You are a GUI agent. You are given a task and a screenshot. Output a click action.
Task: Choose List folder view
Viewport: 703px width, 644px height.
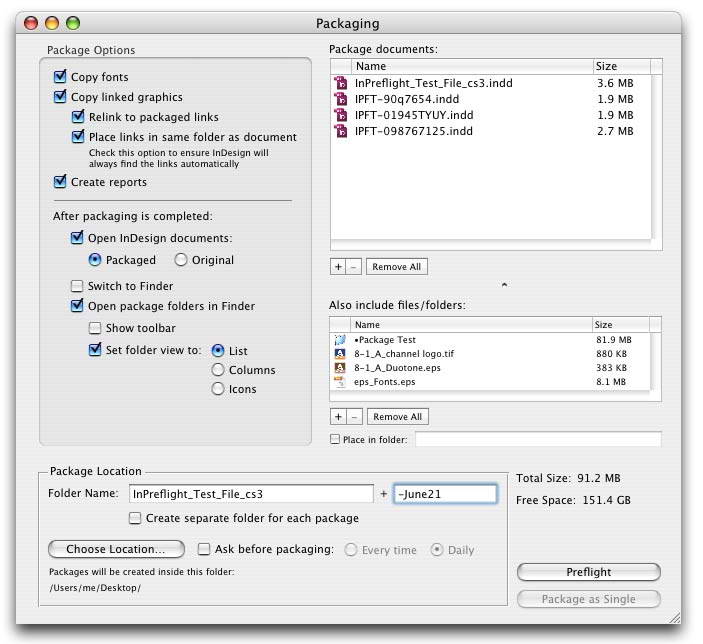click(218, 351)
